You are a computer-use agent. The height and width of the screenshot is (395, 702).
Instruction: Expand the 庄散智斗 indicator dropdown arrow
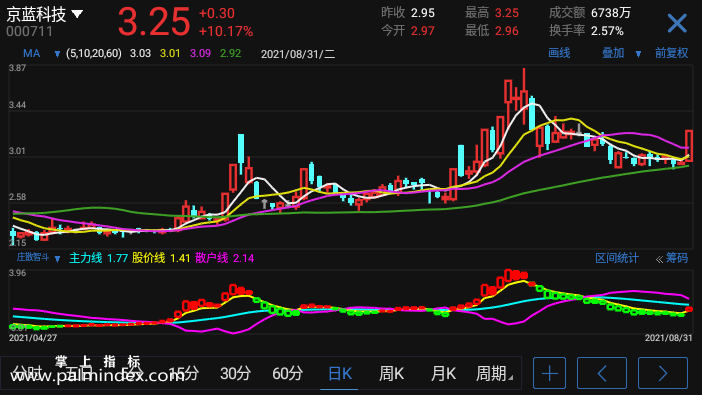click(x=57, y=259)
